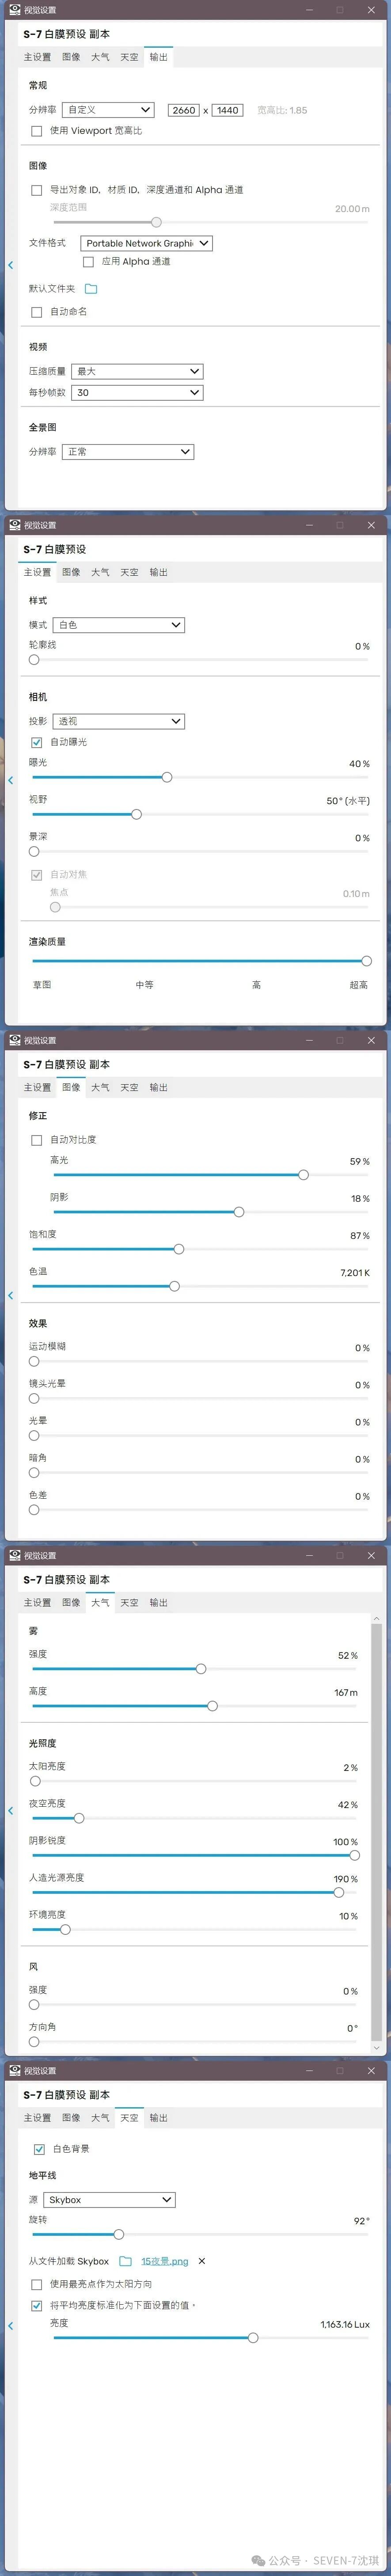Open the 压缩质量 dropdown
This screenshot has width=391, height=2576.
click(137, 371)
